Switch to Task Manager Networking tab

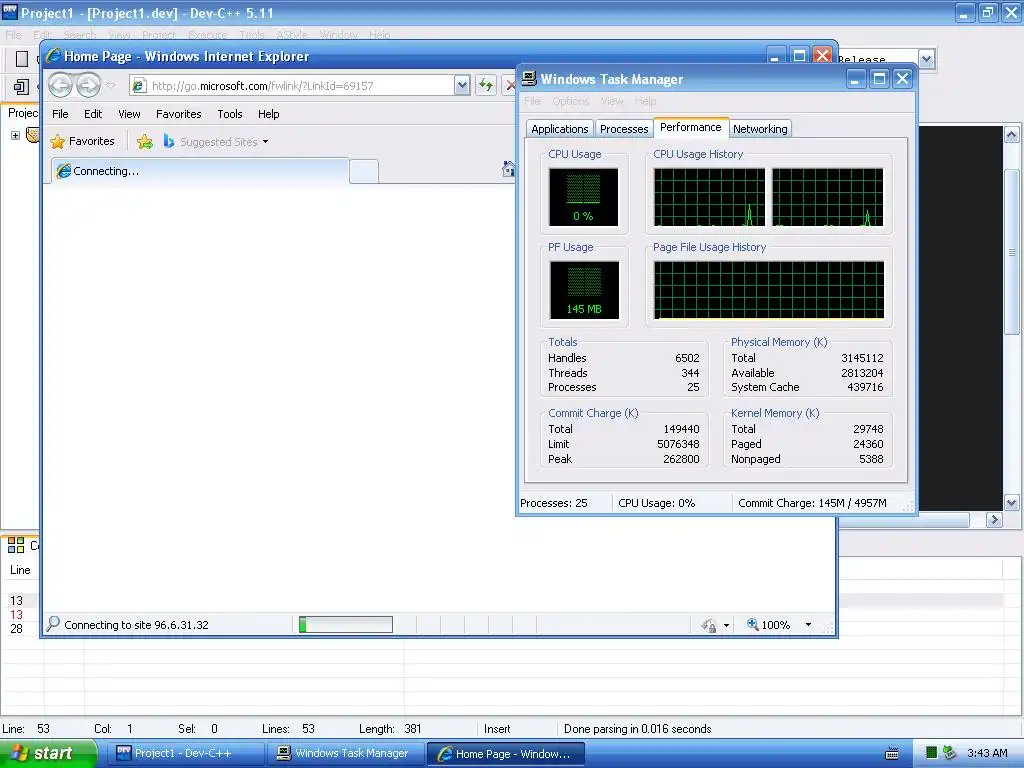tap(760, 129)
